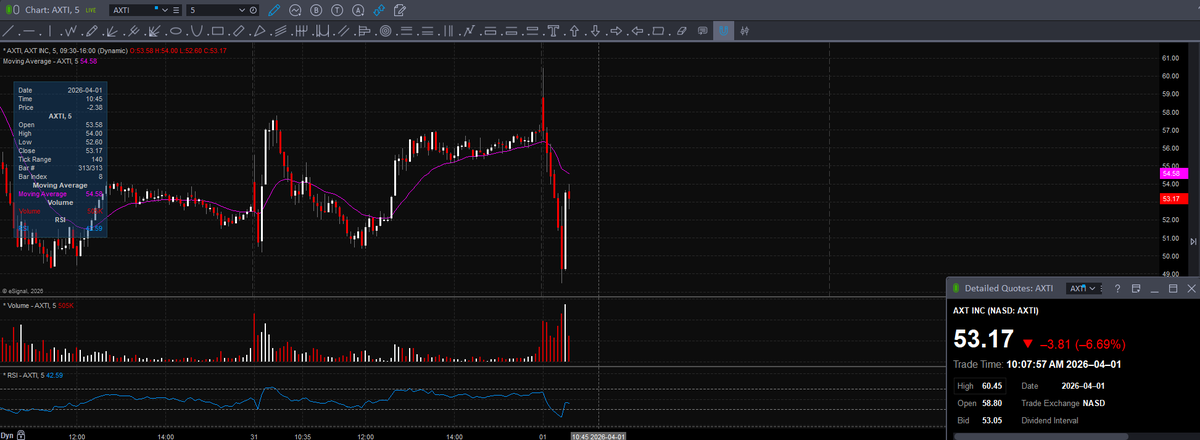Click the Volume study label
The image size is (1200, 440).
(x=38, y=304)
